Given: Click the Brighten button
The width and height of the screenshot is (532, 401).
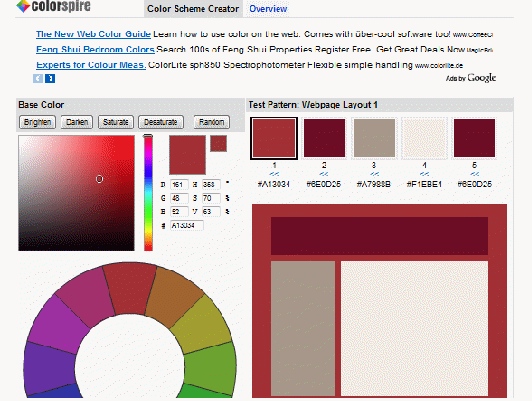Looking at the screenshot, I should [x=37, y=122].
